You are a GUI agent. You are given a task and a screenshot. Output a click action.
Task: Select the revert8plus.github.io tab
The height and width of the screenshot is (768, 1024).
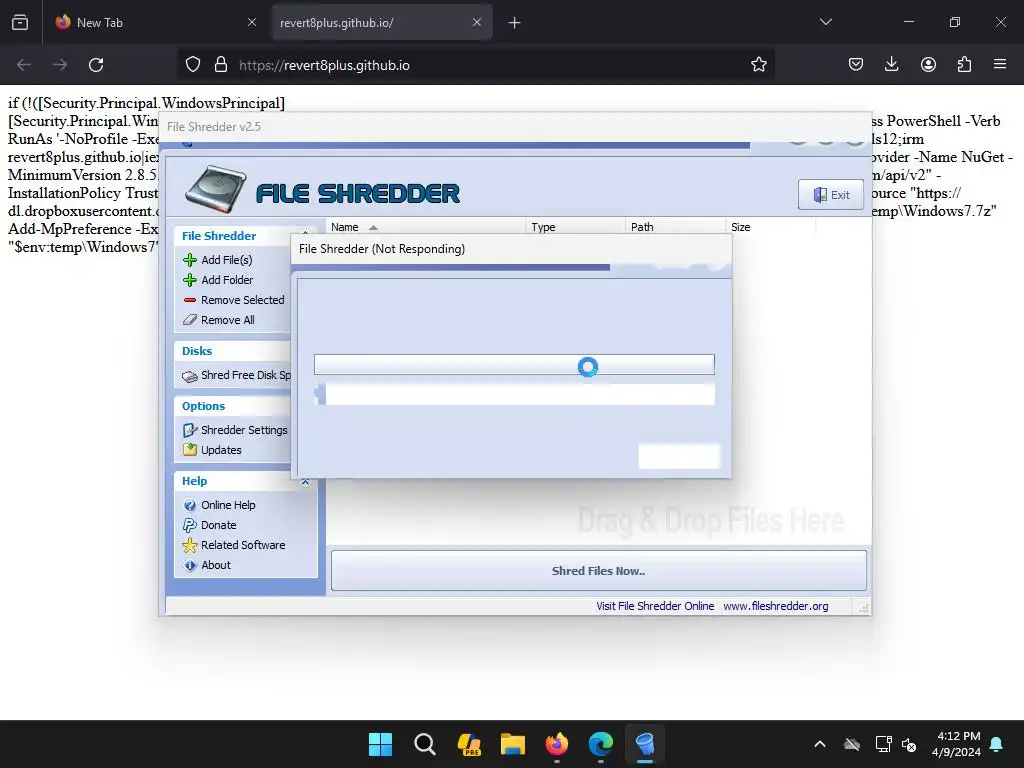tap(382, 22)
